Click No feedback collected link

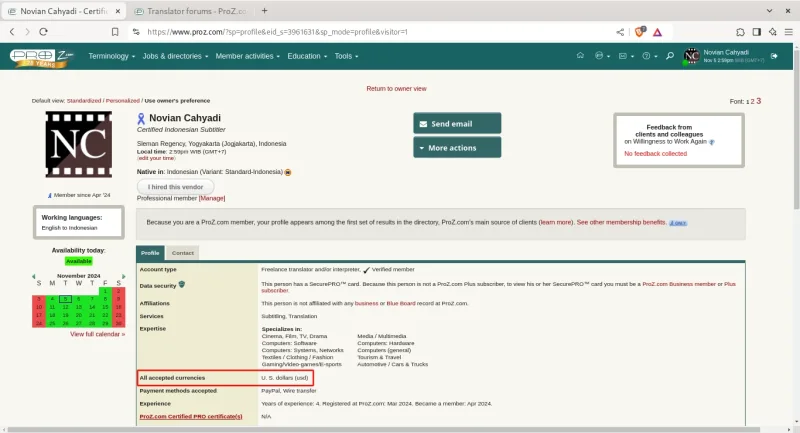pyautogui.click(x=656, y=154)
